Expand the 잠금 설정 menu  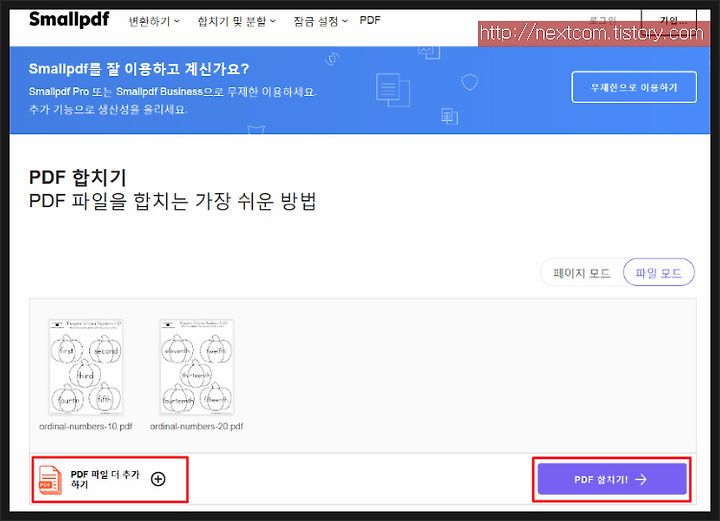tap(321, 21)
